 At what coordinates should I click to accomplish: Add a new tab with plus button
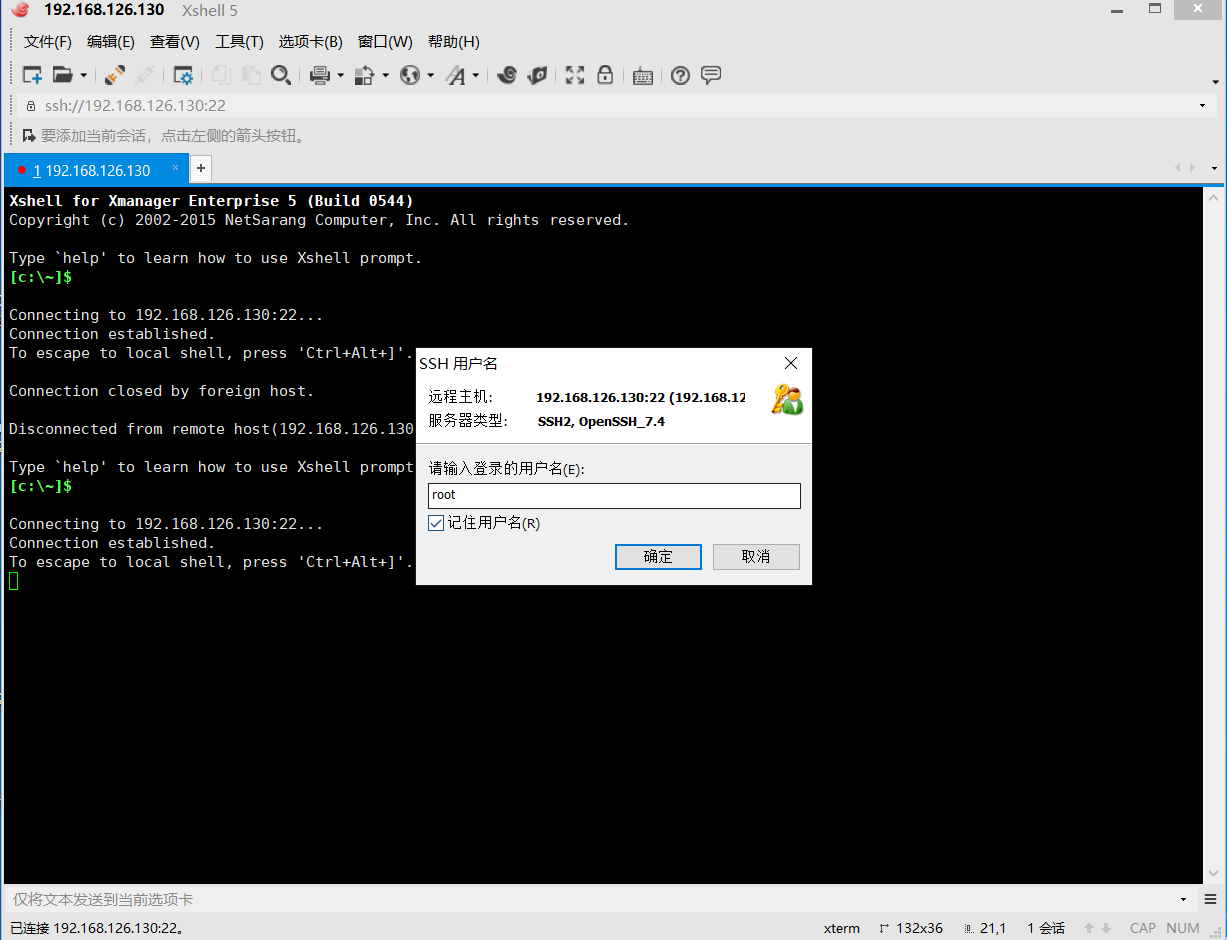200,169
